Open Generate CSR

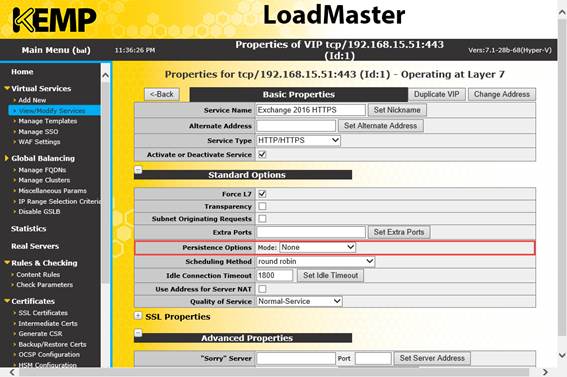coord(40,334)
